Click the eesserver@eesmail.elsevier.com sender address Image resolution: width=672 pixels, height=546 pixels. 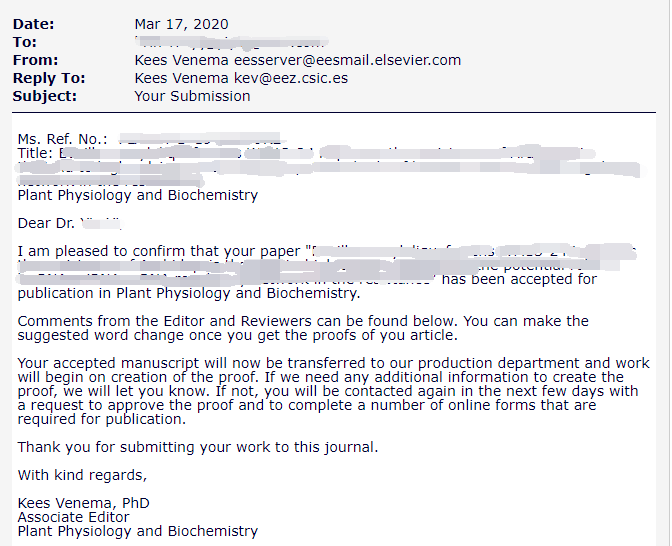click(x=347, y=60)
